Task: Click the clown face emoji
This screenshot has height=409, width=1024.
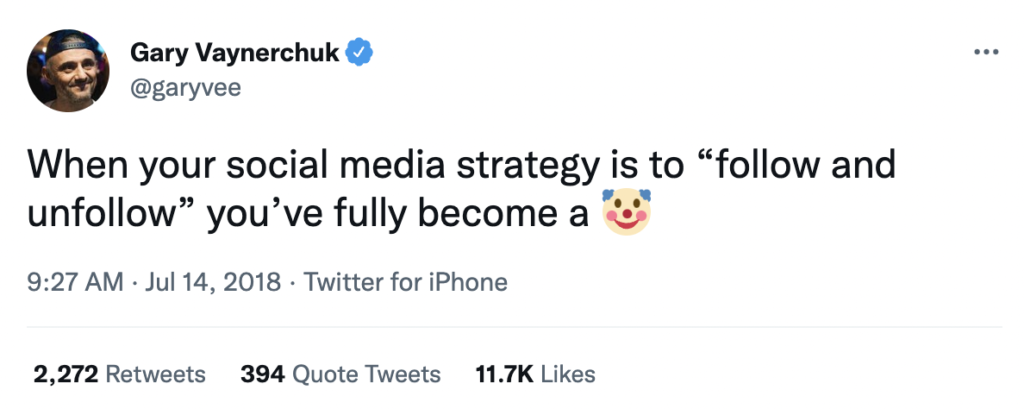Action: point(625,214)
